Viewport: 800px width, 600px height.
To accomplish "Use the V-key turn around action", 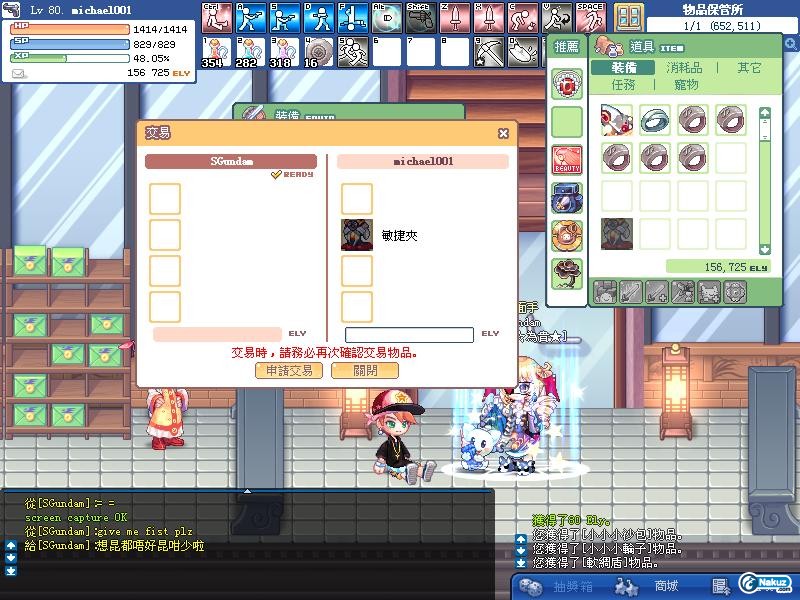I will [557, 17].
